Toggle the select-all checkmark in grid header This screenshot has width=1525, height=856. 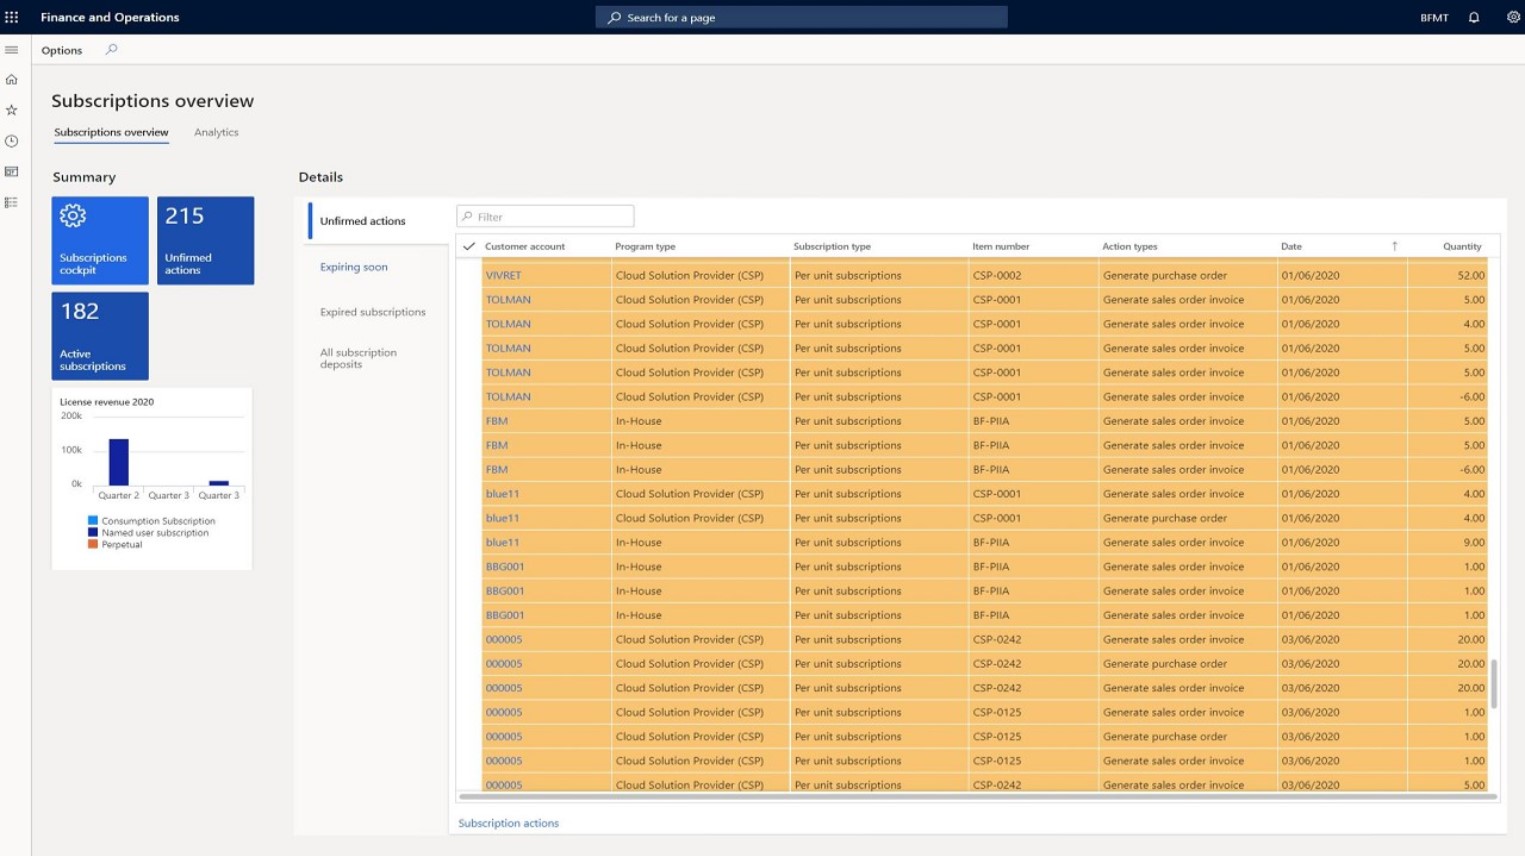click(x=469, y=246)
